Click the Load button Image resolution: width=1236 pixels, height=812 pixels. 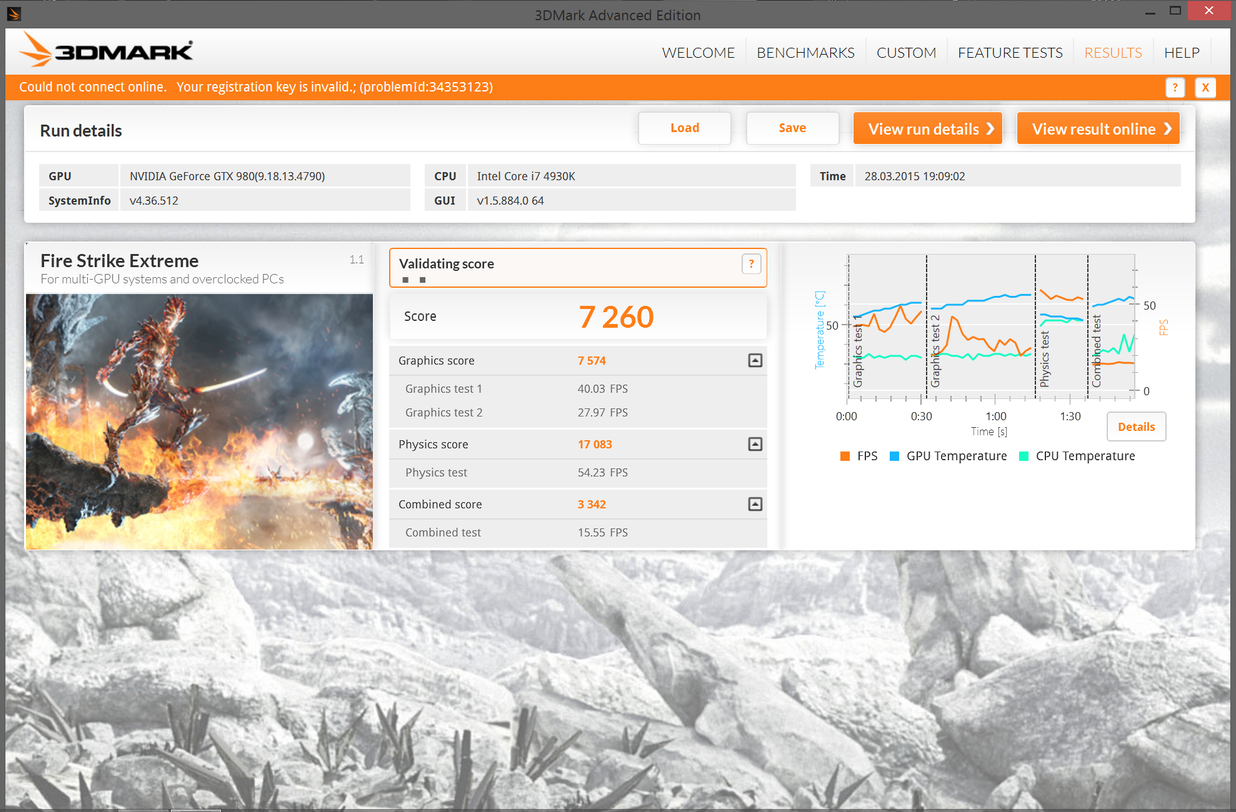685,128
